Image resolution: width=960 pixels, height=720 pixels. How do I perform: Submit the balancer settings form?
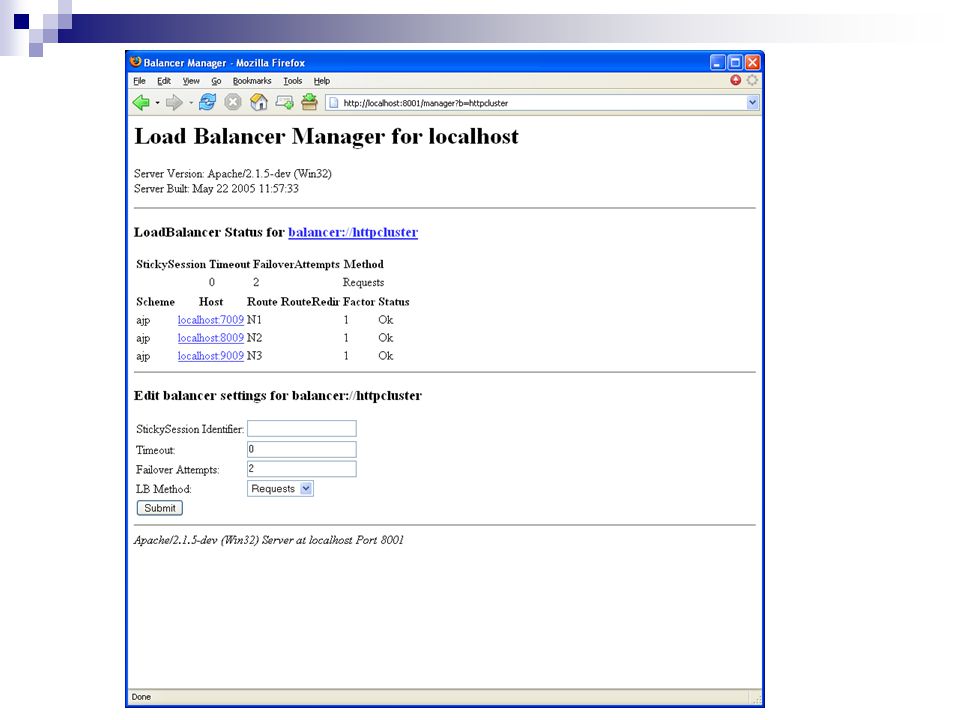(x=160, y=508)
